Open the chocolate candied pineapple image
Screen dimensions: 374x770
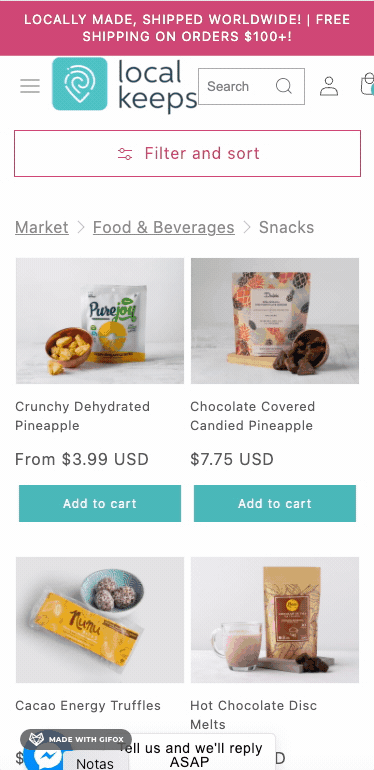(275, 321)
